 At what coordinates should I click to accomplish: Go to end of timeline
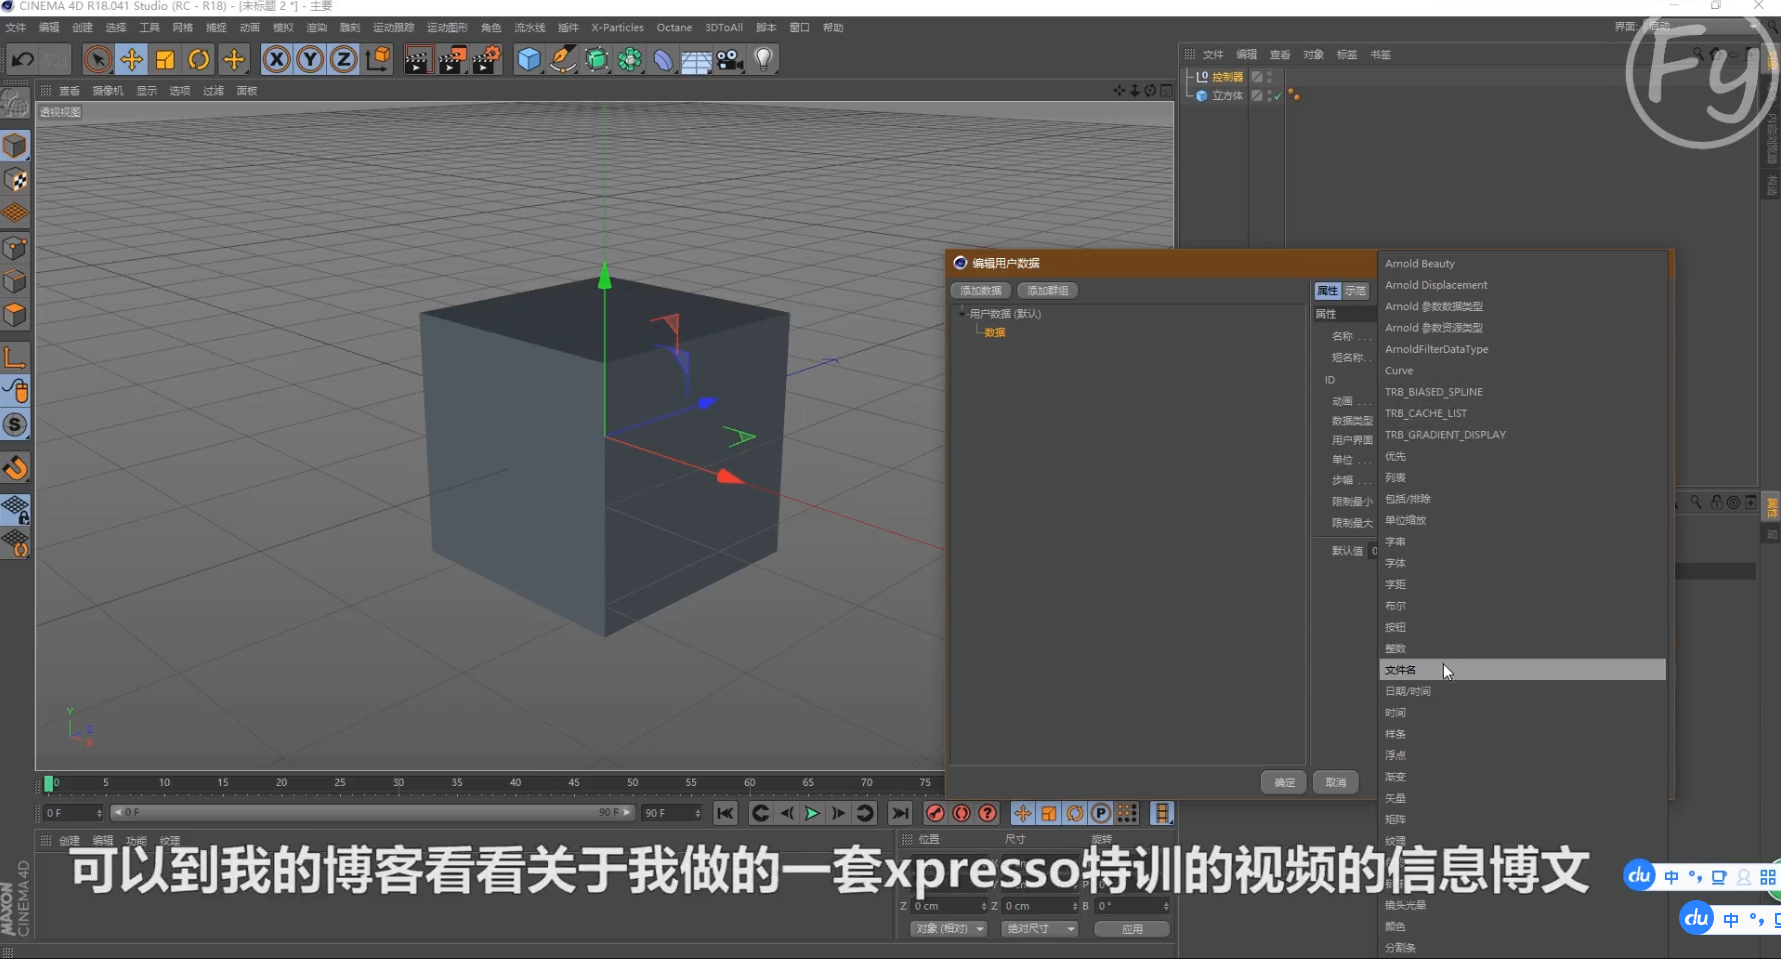[x=900, y=813]
